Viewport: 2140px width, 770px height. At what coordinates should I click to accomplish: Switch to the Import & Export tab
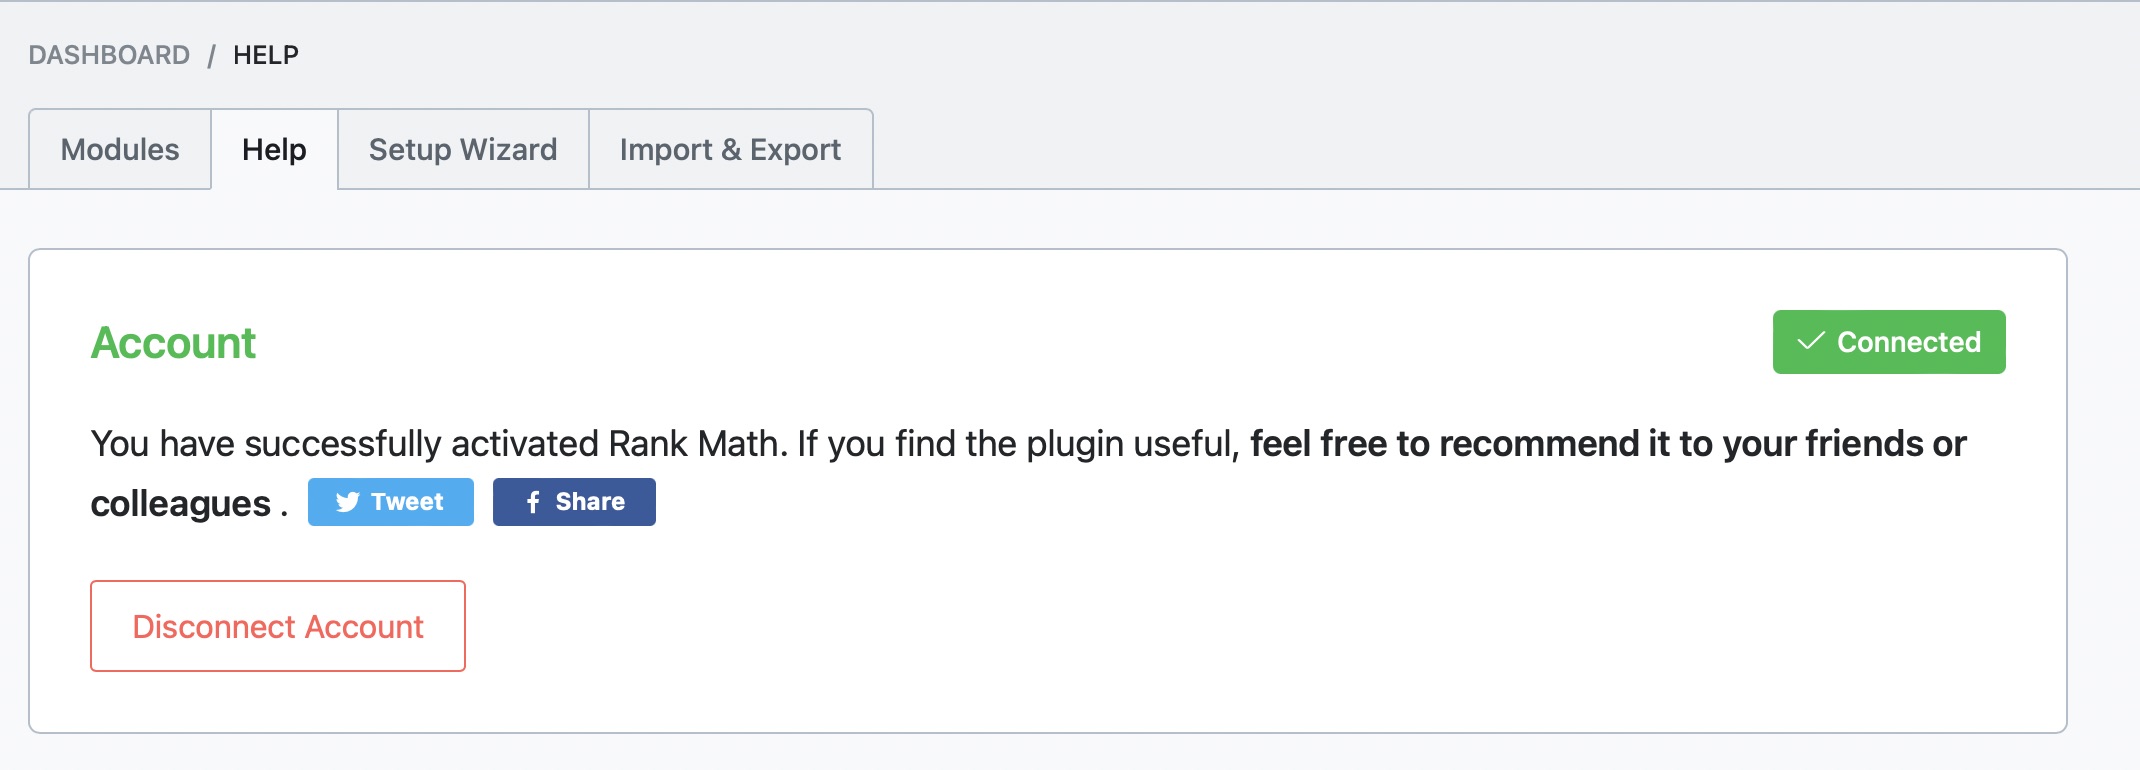pyautogui.click(x=731, y=149)
